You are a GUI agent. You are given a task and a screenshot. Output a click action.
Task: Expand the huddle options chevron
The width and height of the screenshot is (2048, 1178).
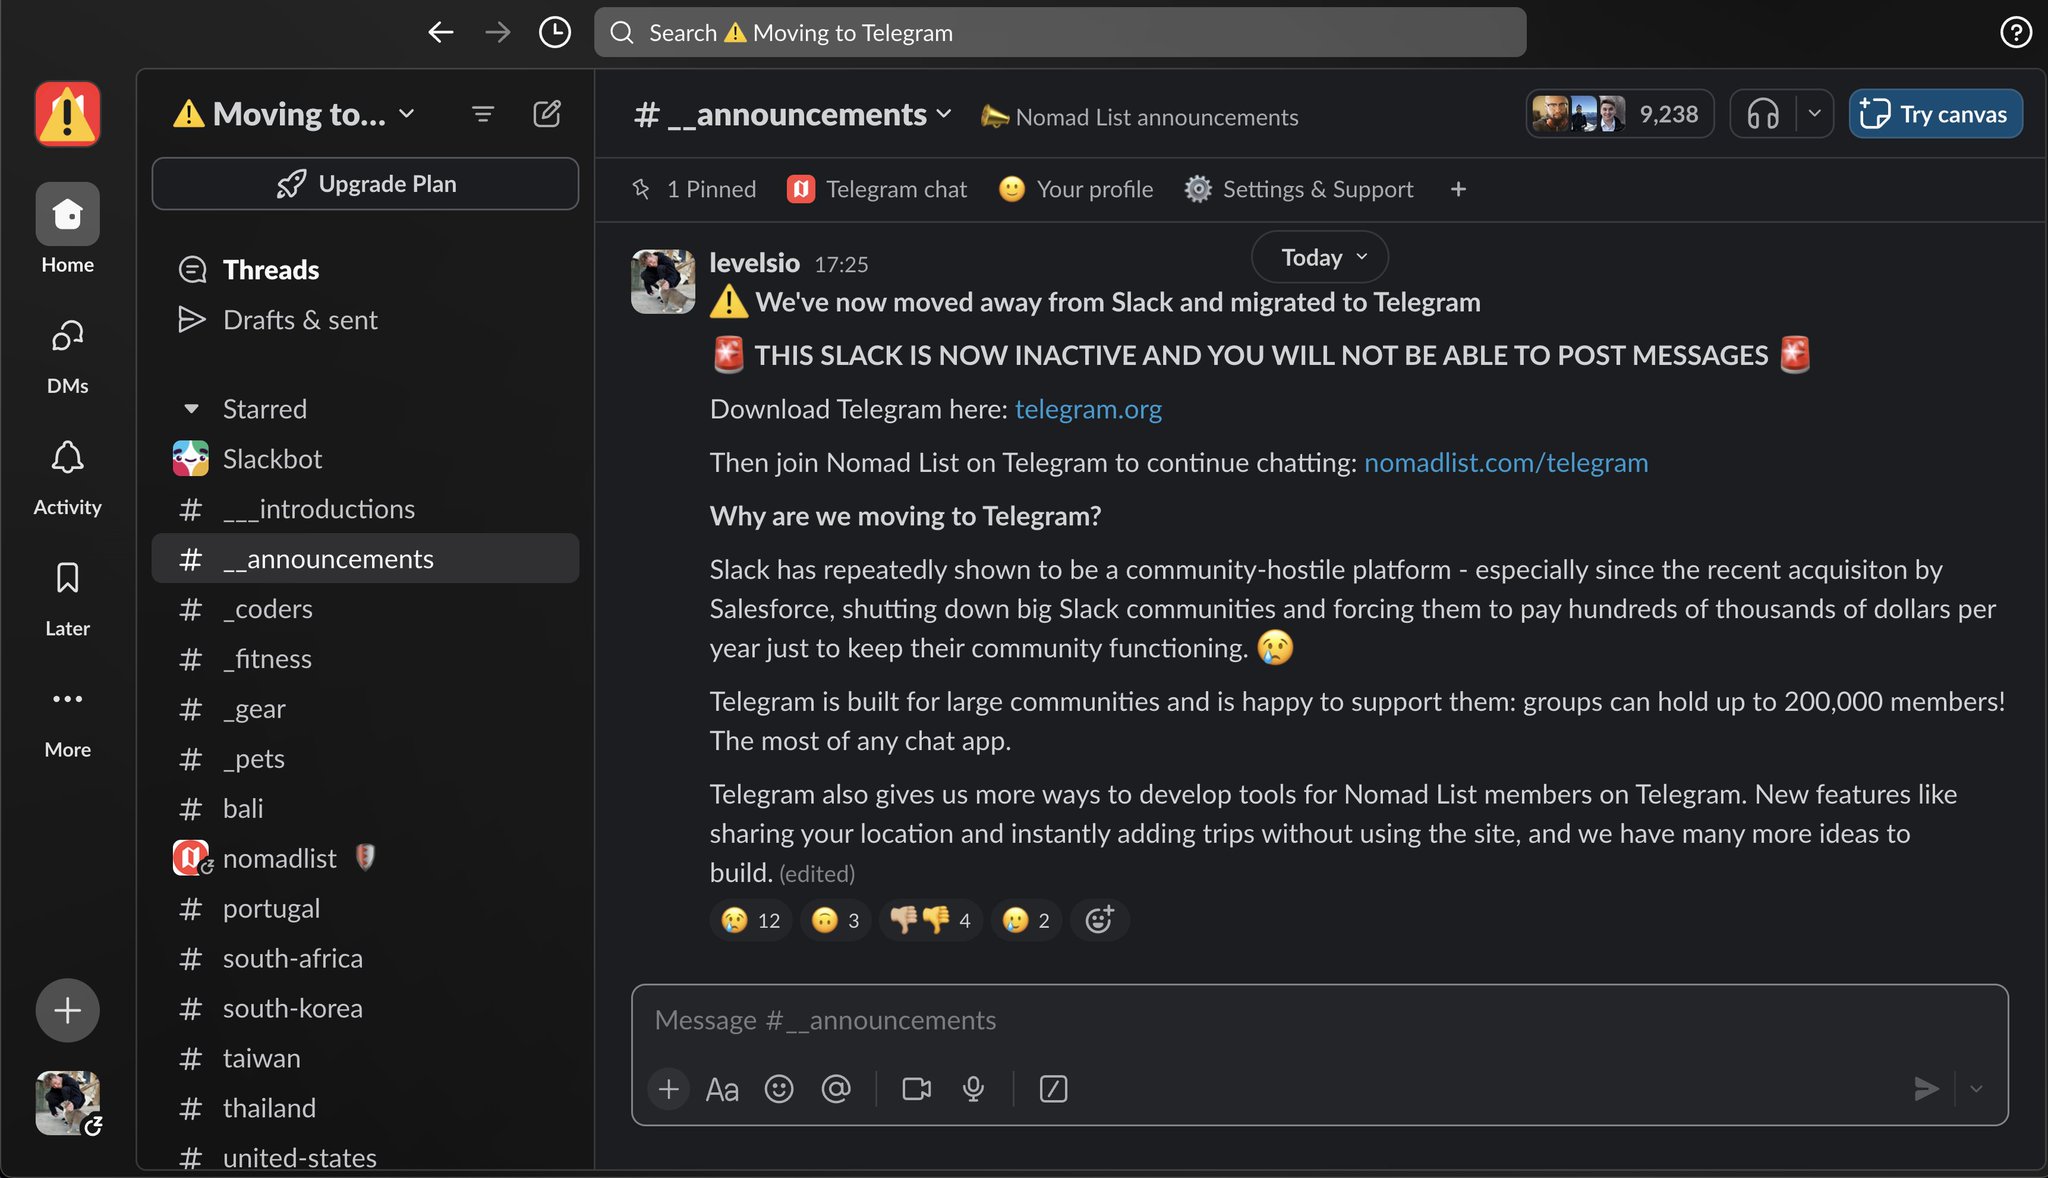pyautogui.click(x=1814, y=114)
